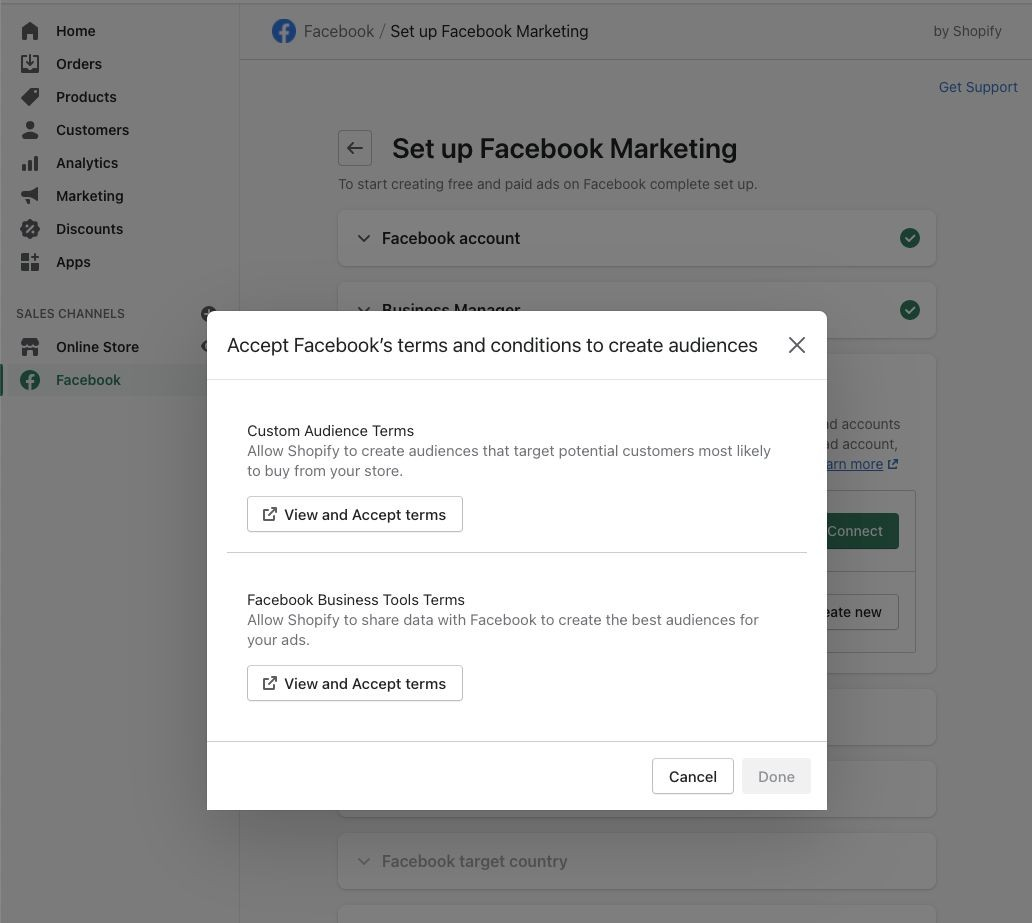Click the Customers person icon
Image resolution: width=1032 pixels, height=923 pixels.
pos(30,130)
